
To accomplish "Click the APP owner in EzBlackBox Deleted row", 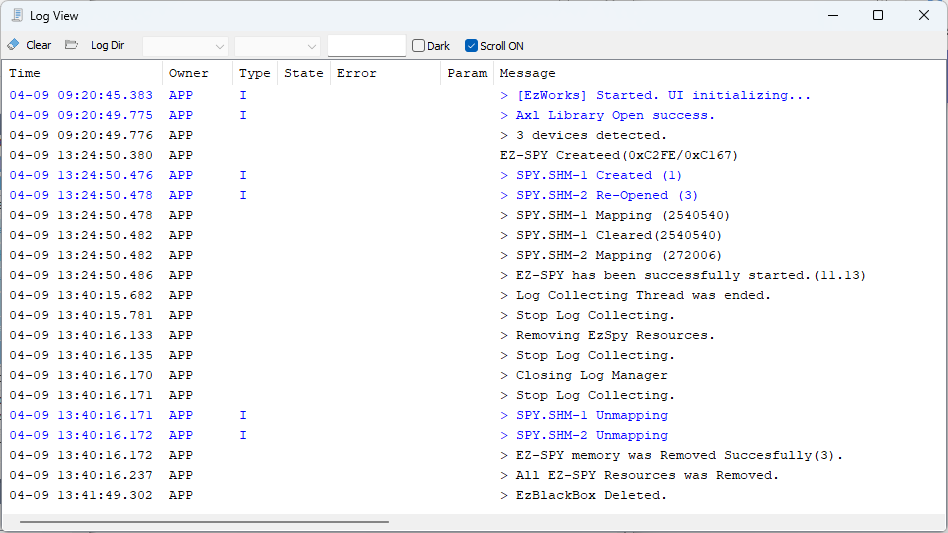I will coord(181,495).
